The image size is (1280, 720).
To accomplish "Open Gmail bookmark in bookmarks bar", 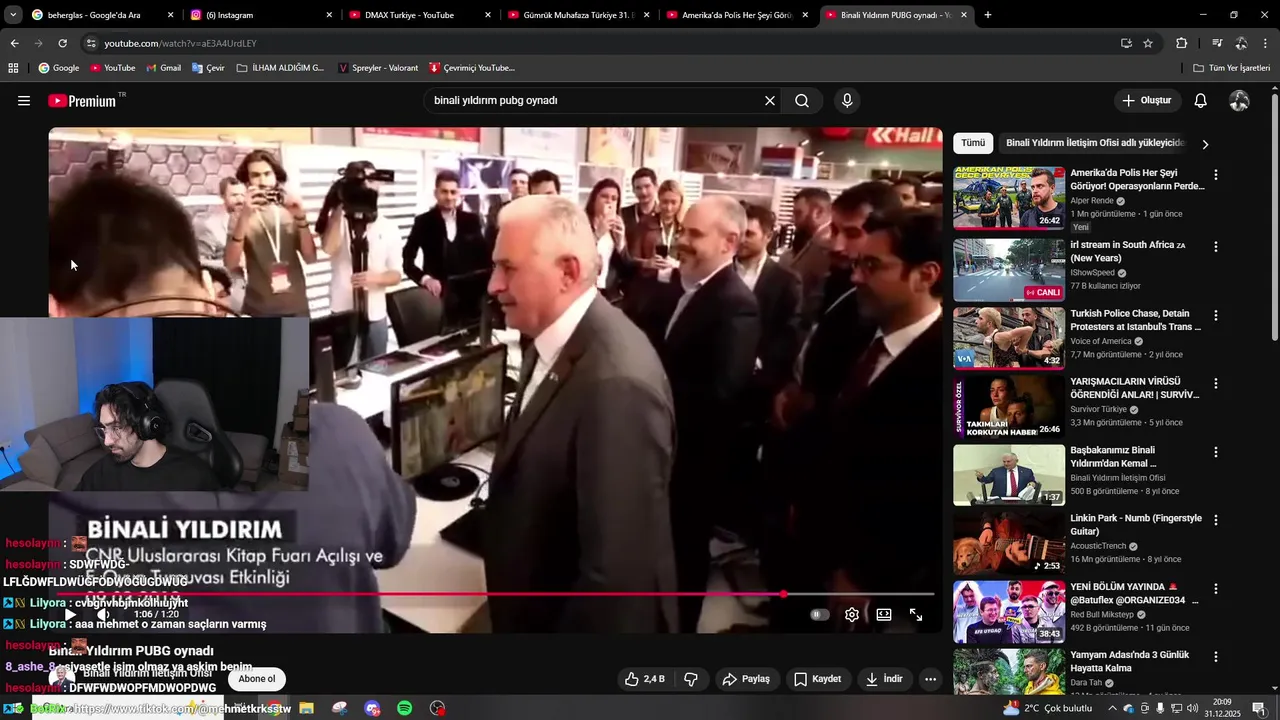I will pos(163,68).
